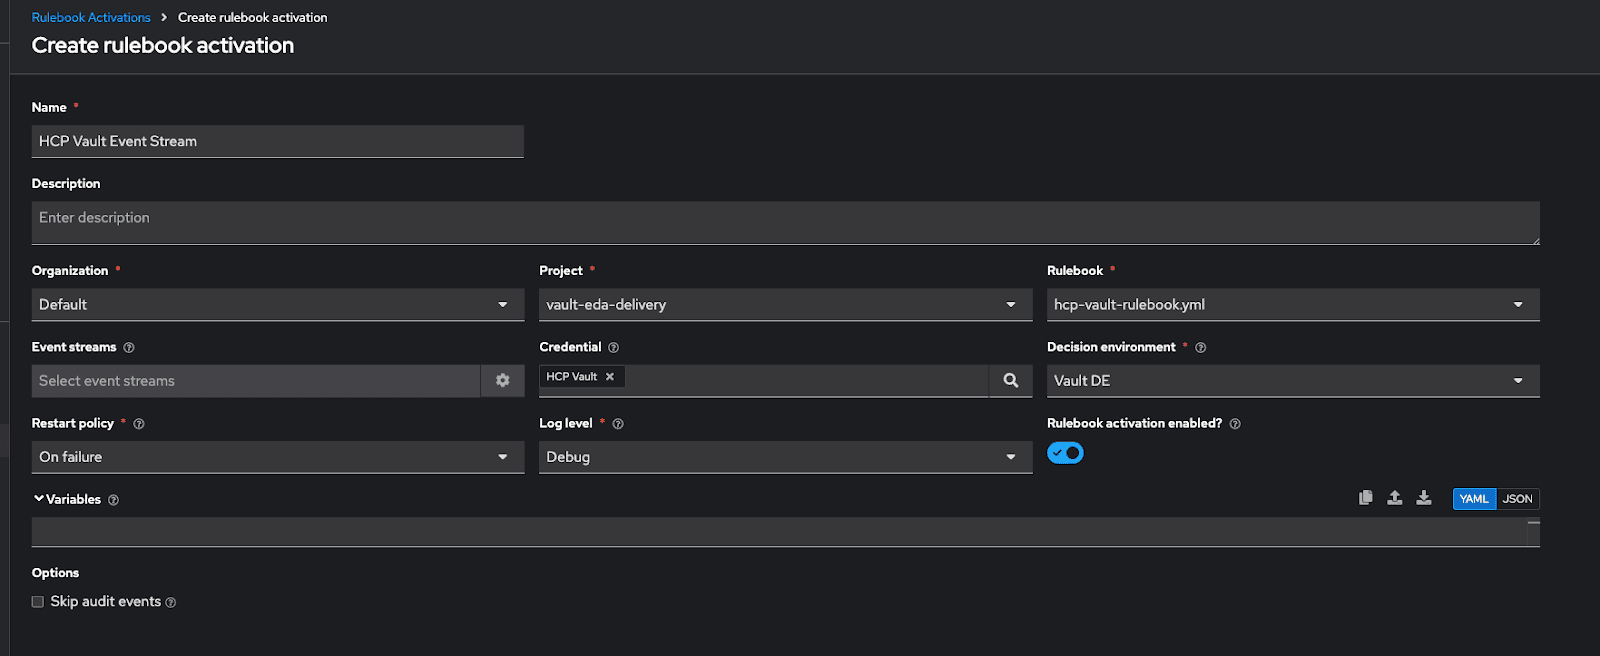Switch Variables editor to JSON format
This screenshot has width=1600, height=656.
[x=1517, y=499]
